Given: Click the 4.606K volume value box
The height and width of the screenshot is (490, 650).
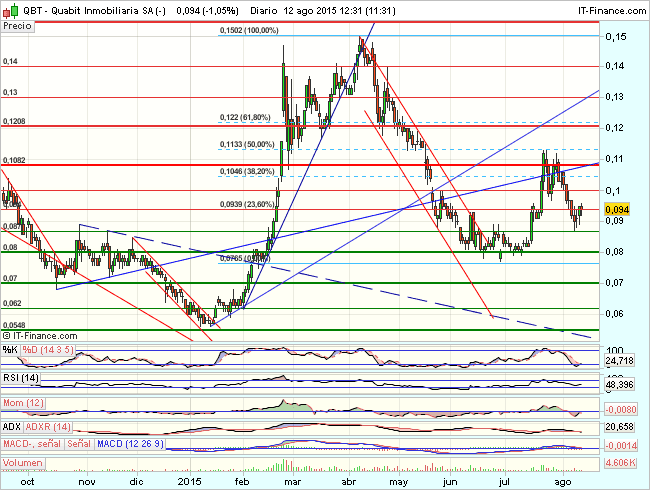Looking at the screenshot, I should point(620,463).
